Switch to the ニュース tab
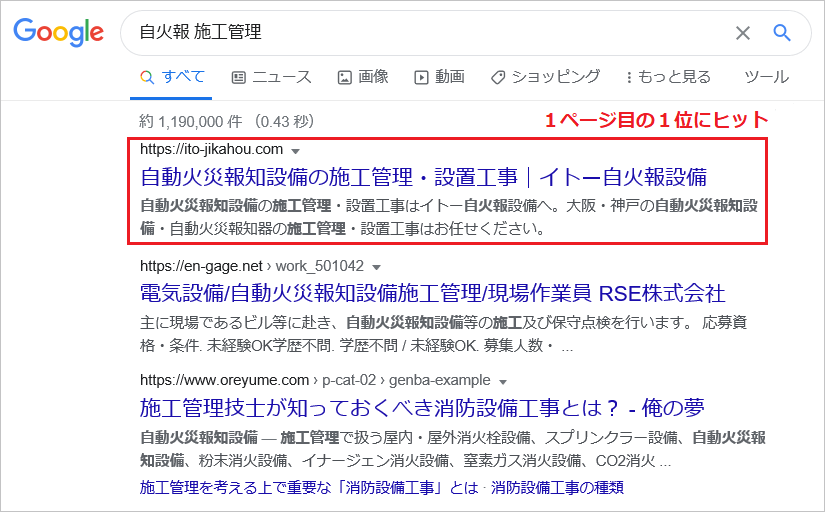The width and height of the screenshot is (825, 512). point(271,77)
